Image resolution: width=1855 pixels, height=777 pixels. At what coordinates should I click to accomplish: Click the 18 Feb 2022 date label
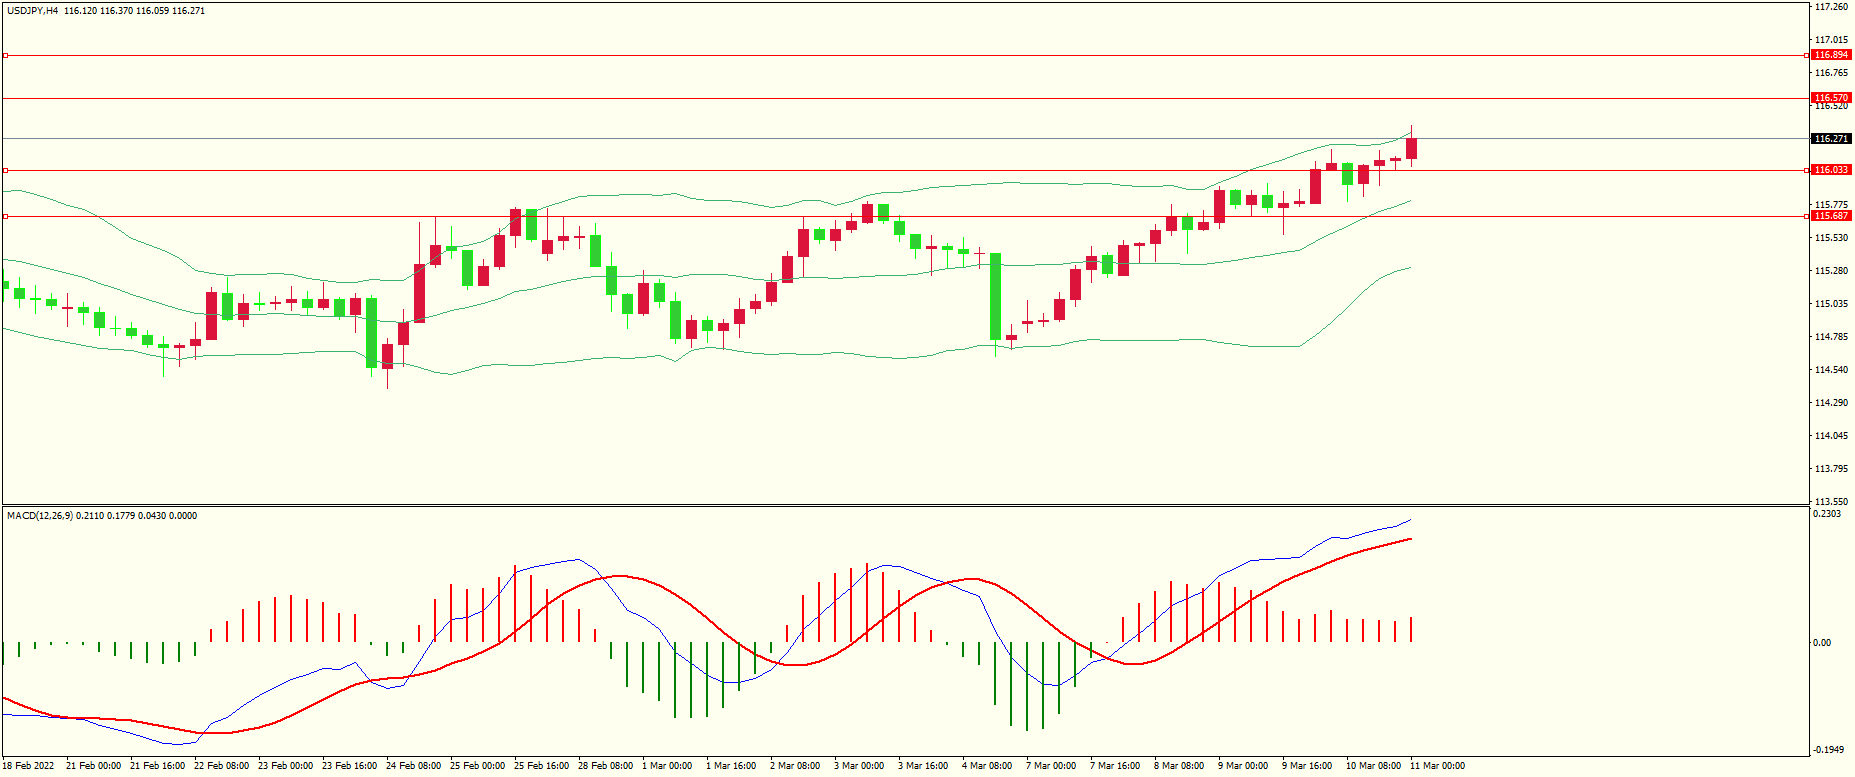pyautogui.click(x=28, y=766)
